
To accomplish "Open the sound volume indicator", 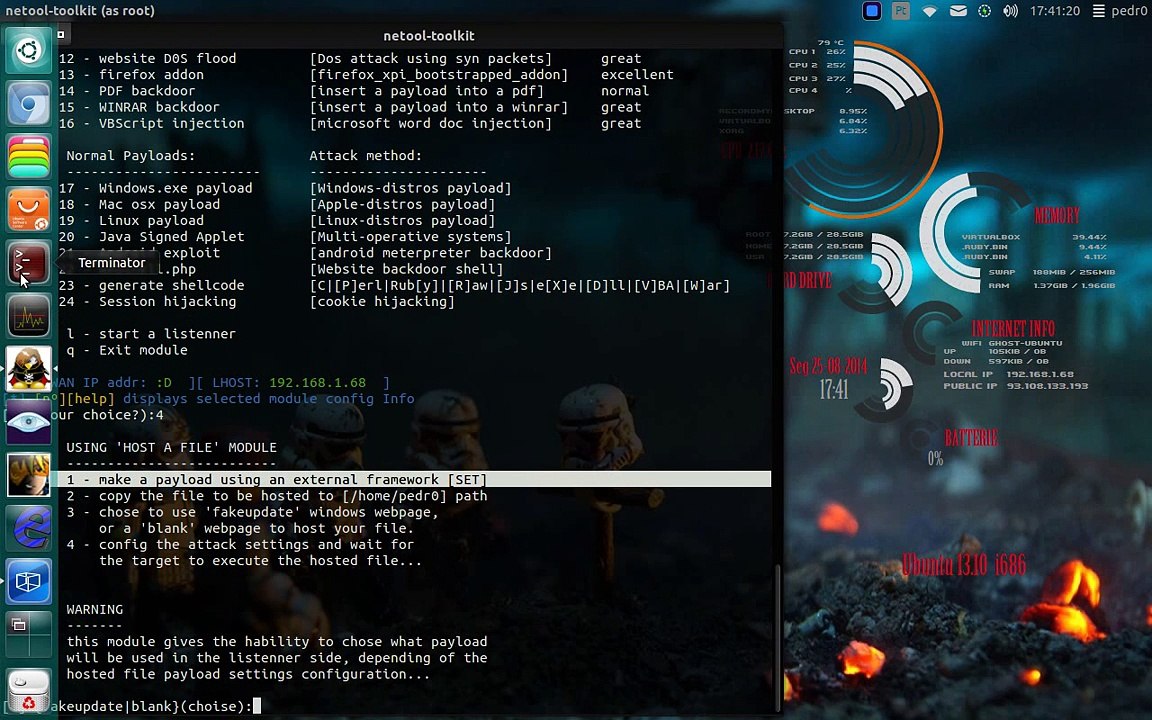I will 1011,11.
